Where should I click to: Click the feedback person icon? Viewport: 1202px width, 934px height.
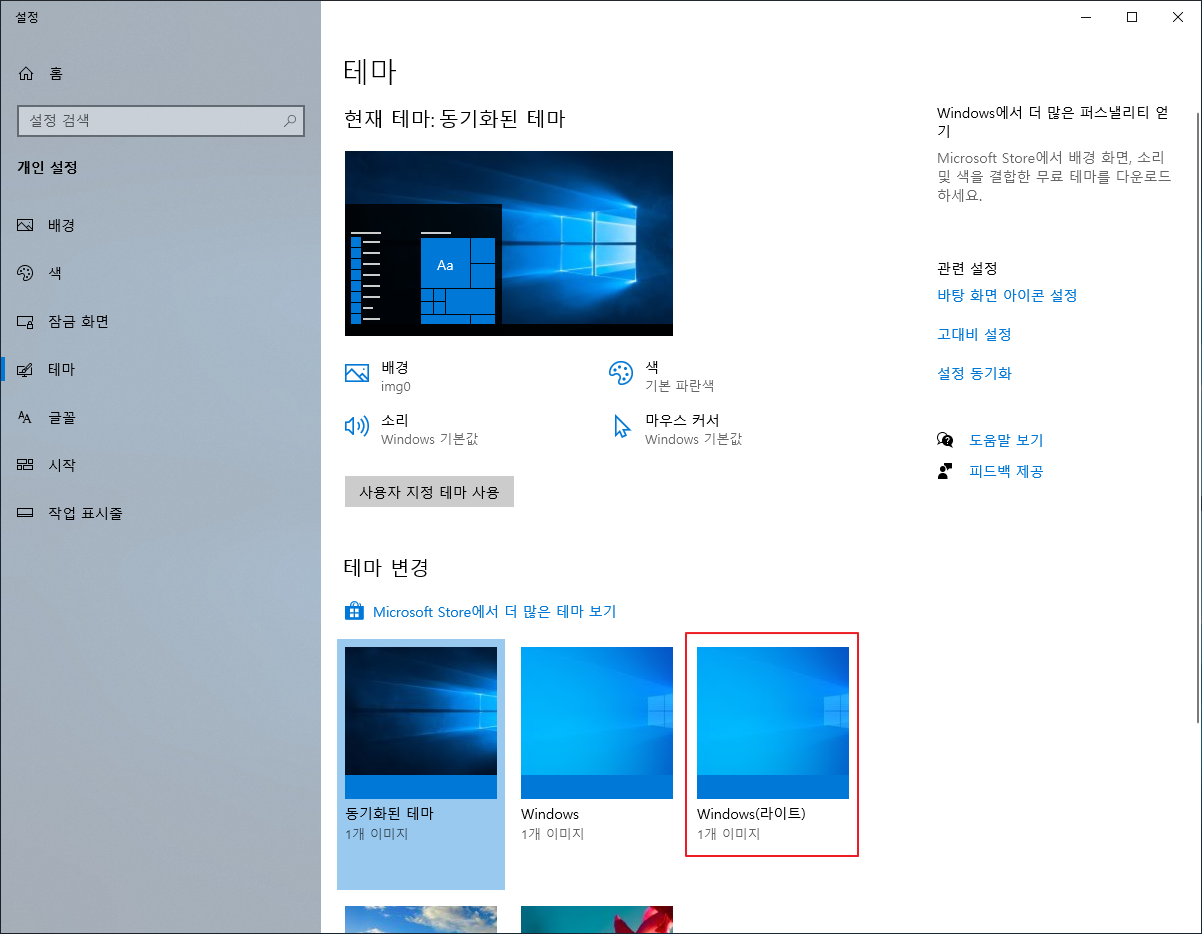point(945,471)
